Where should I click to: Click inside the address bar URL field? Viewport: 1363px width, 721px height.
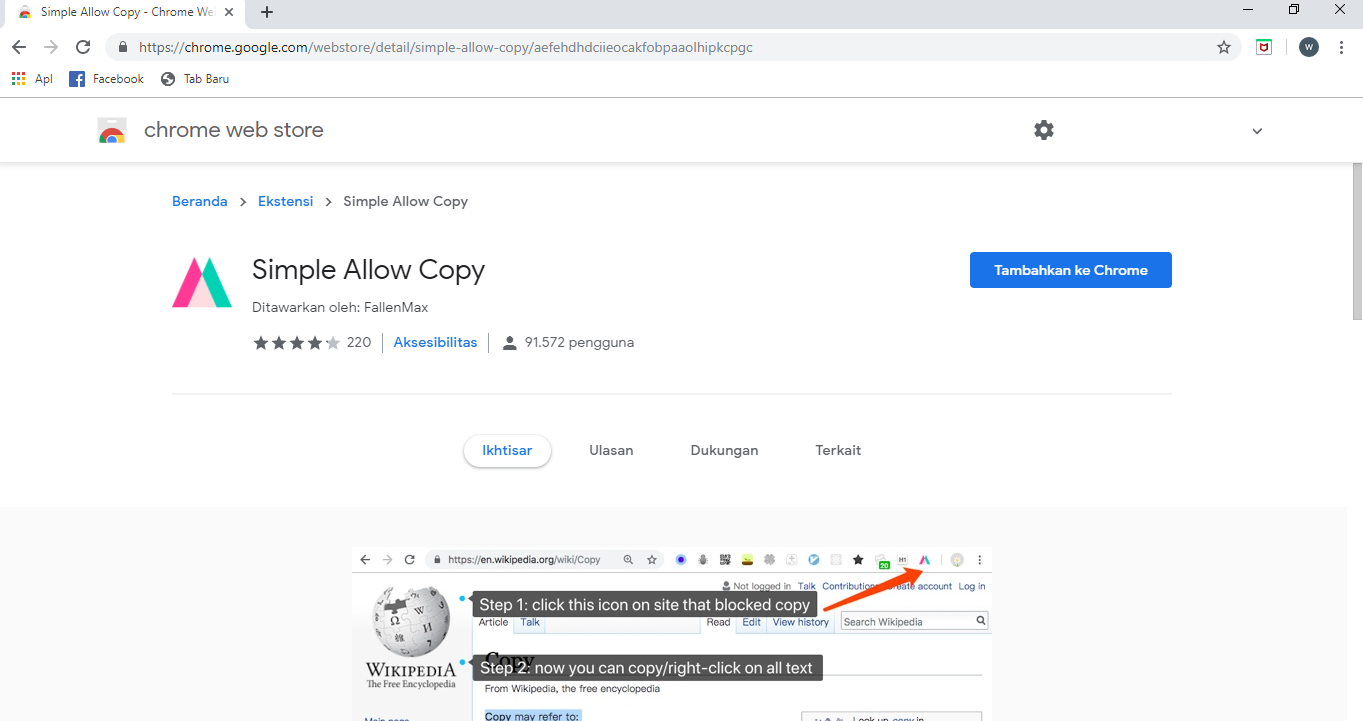click(x=450, y=46)
